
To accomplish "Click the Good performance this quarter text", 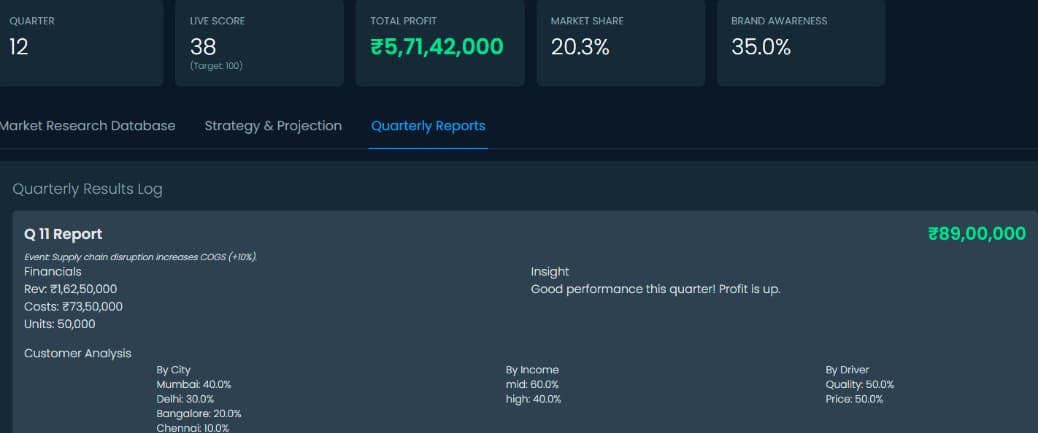I will click(x=656, y=289).
